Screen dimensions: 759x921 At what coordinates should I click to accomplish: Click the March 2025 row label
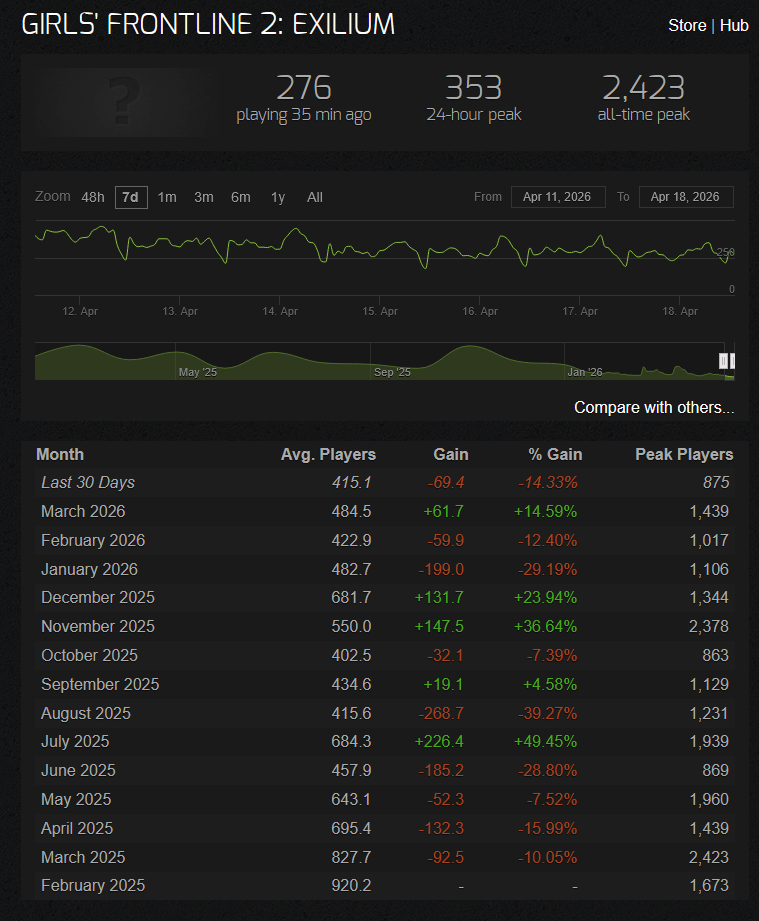coord(83,858)
